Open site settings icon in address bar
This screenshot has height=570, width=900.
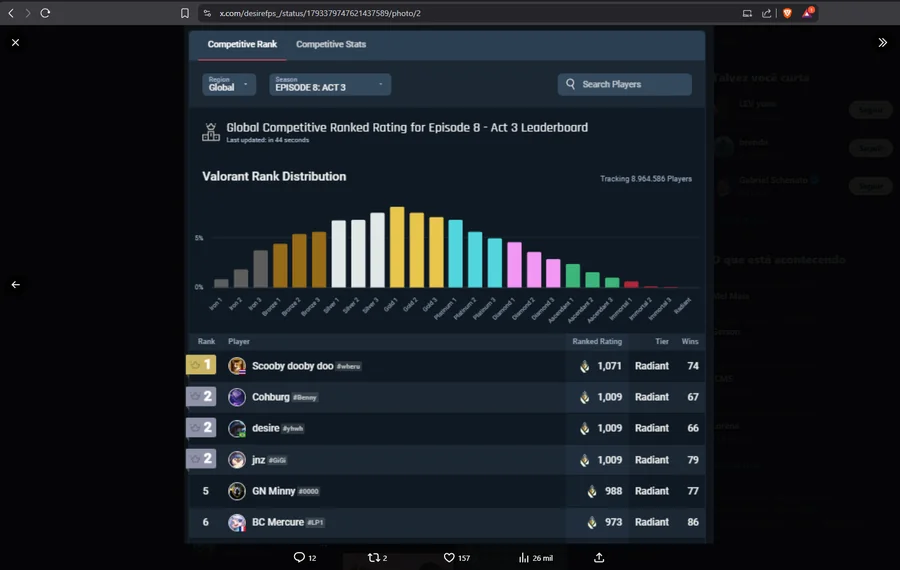[x=207, y=13]
